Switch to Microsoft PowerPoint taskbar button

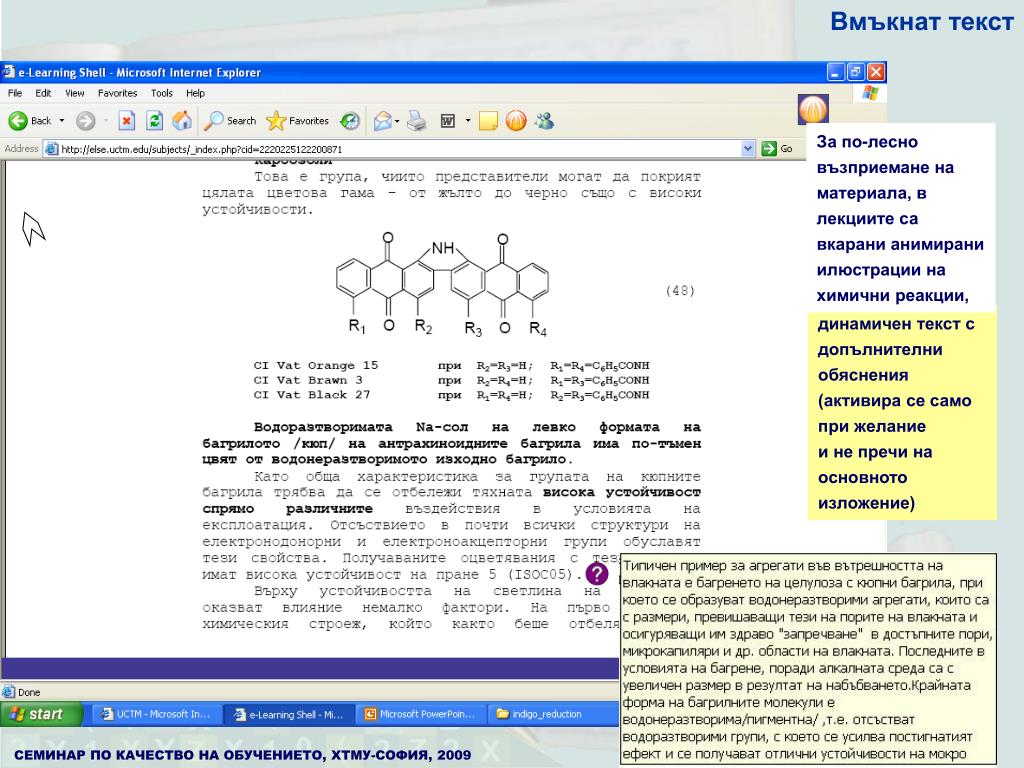coord(421,714)
